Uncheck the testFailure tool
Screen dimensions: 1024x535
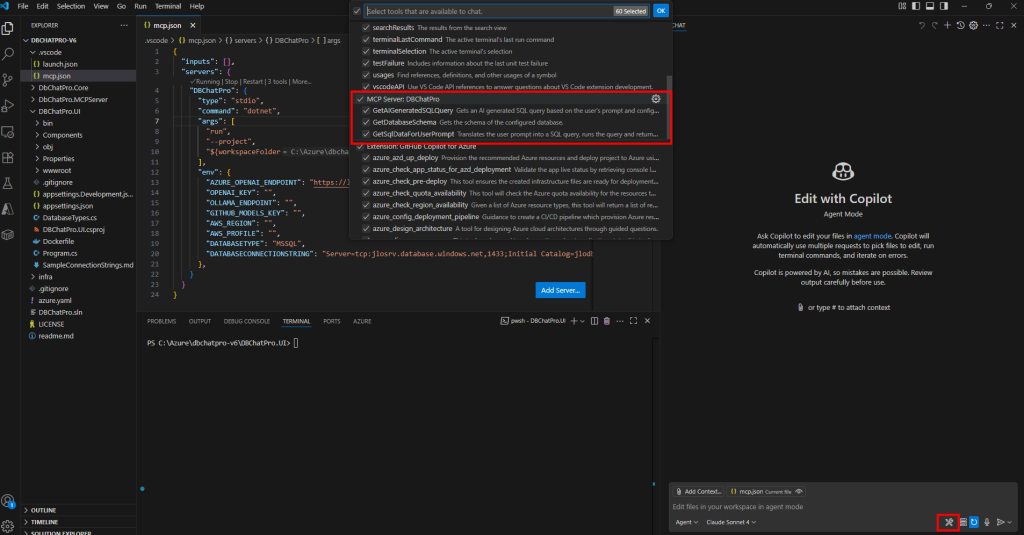tap(366, 63)
